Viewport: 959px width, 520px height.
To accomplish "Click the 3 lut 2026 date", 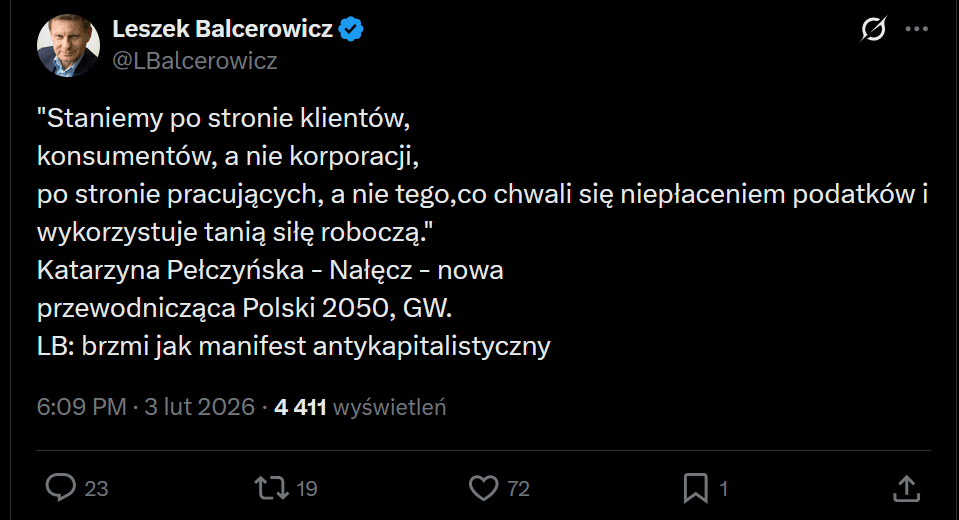I will 198,407.
